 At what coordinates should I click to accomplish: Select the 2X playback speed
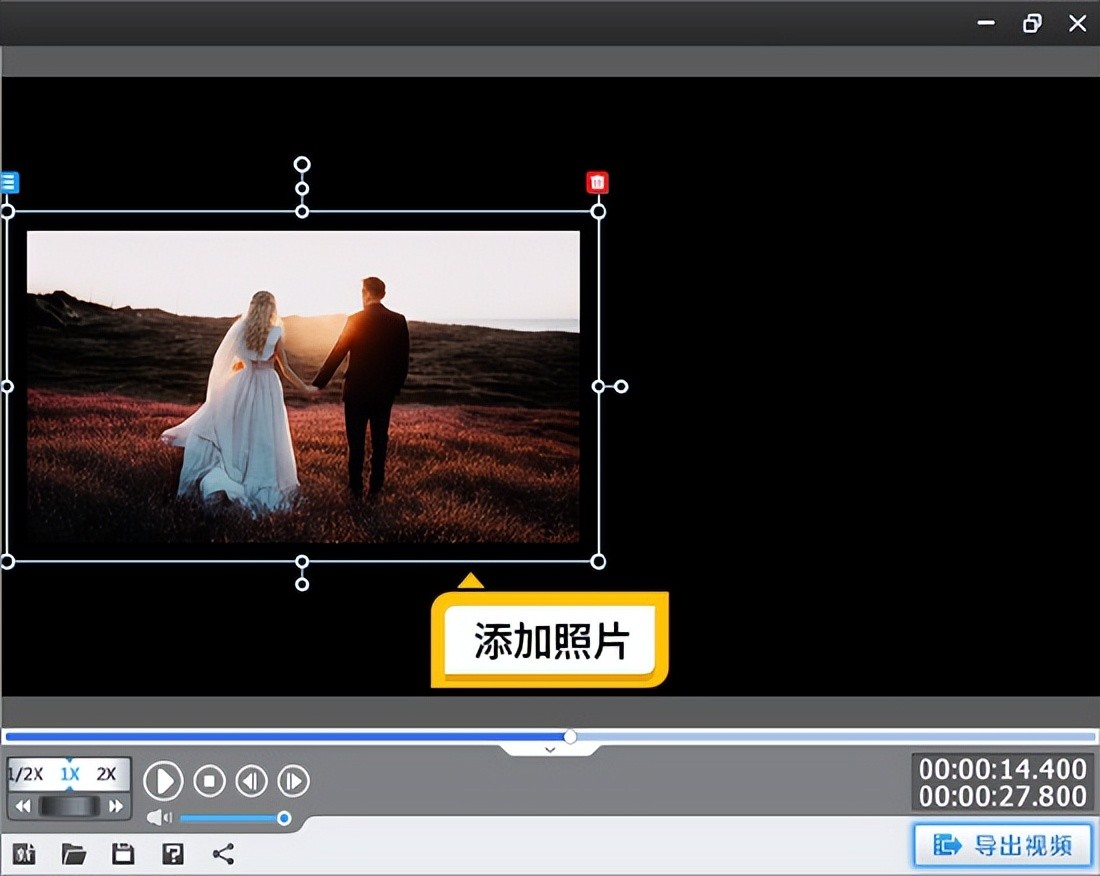(x=106, y=774)
